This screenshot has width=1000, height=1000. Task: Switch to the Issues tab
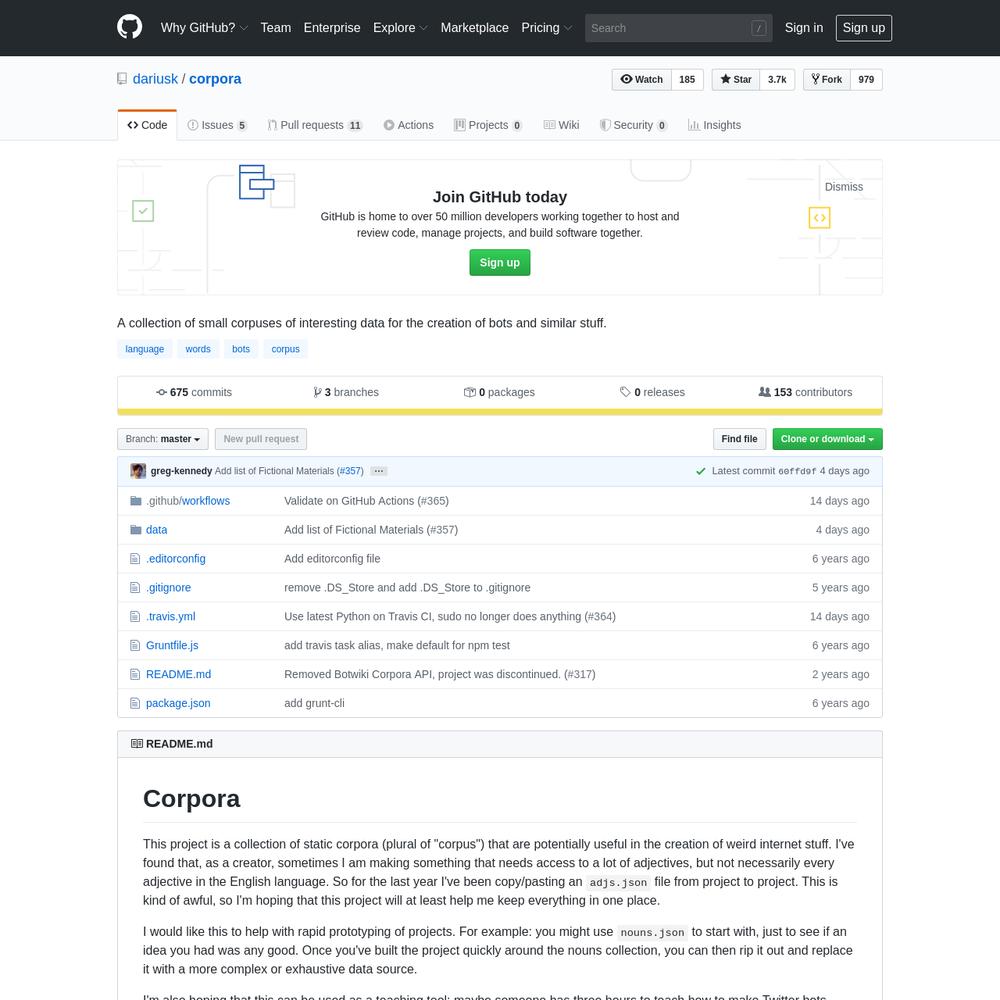(217, 125)
